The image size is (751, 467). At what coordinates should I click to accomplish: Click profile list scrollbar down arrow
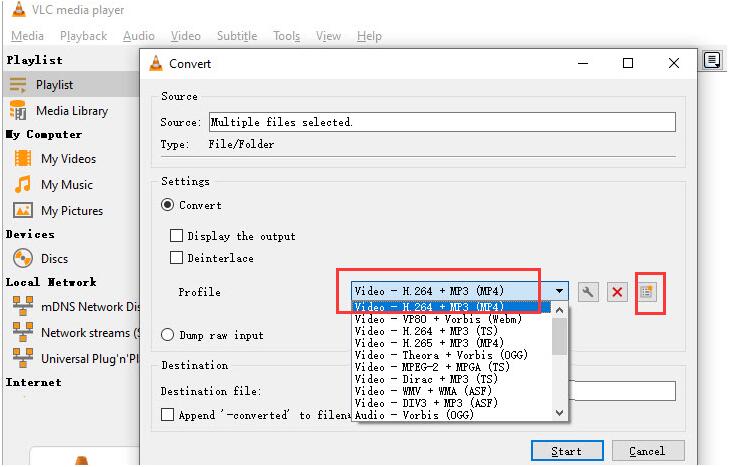559,412
